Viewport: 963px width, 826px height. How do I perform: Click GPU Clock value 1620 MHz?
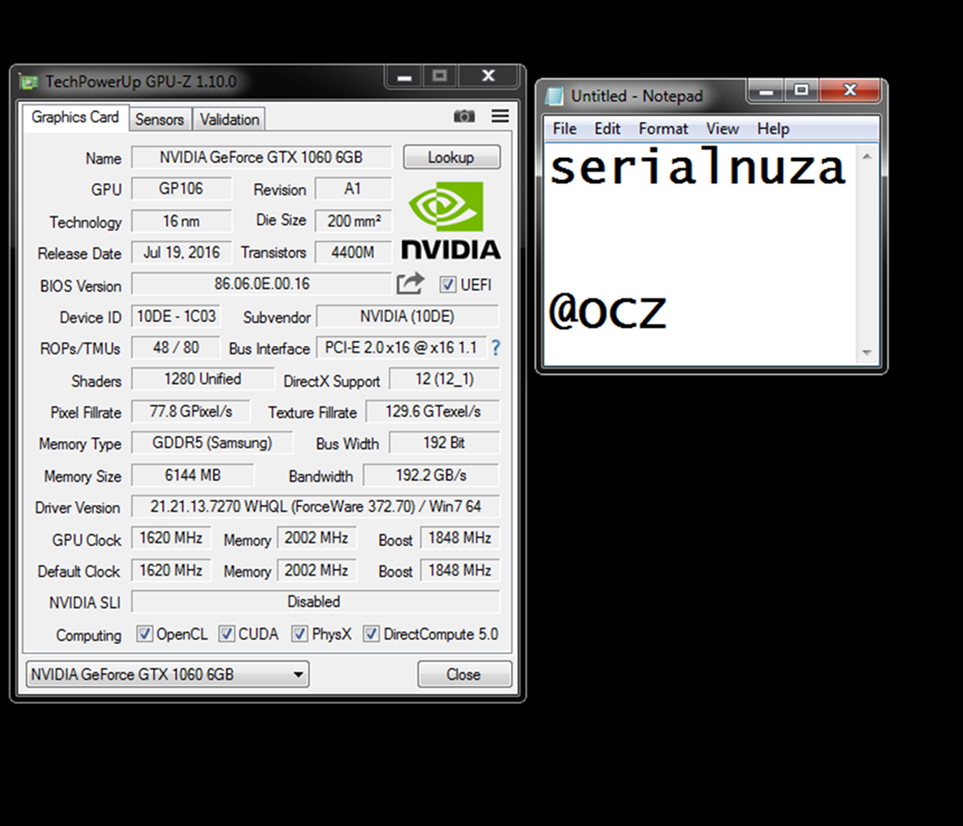click(171, 538)
